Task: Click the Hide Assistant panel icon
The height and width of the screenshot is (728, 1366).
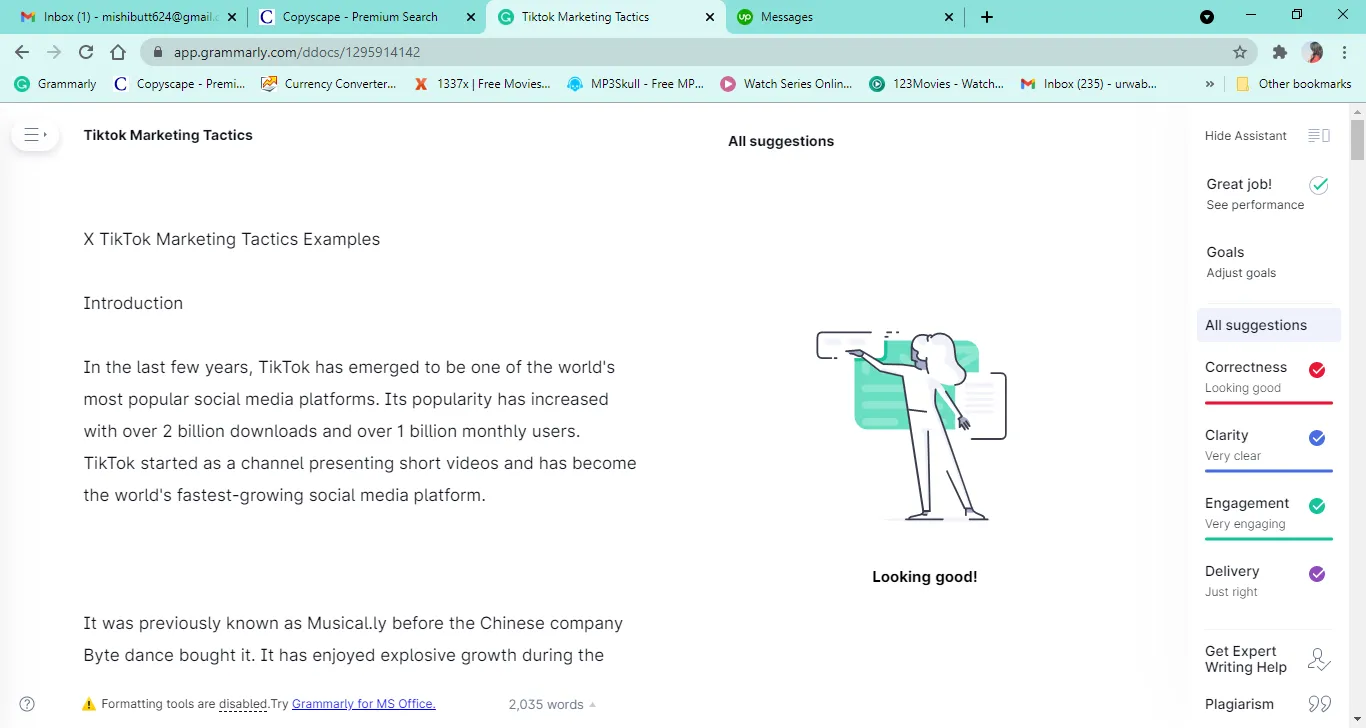Action: 1319,136
